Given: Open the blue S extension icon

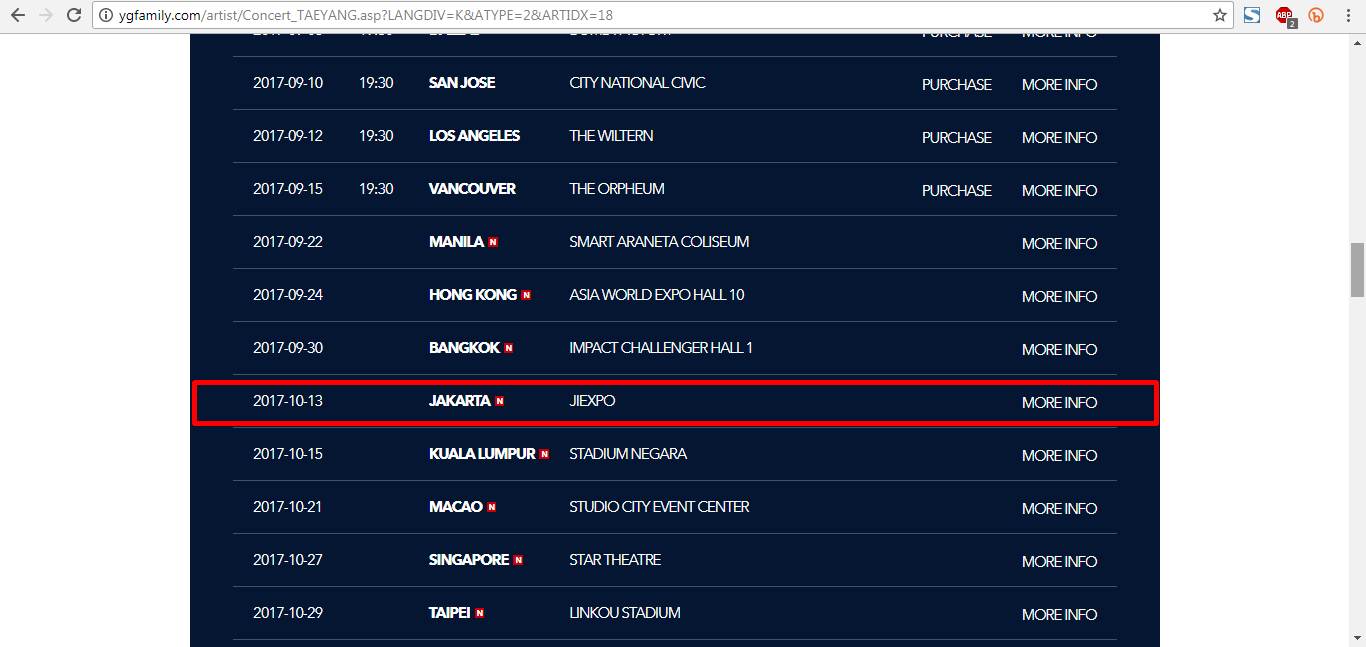Looking at the screenshot, I should (1252, 15).
